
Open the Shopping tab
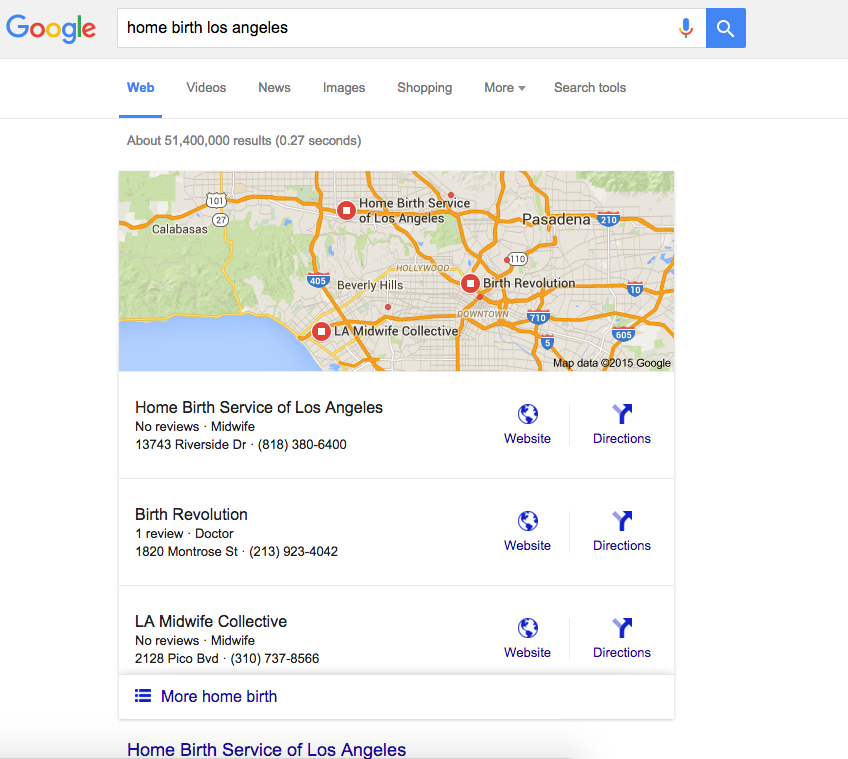(x=425, y=88)
